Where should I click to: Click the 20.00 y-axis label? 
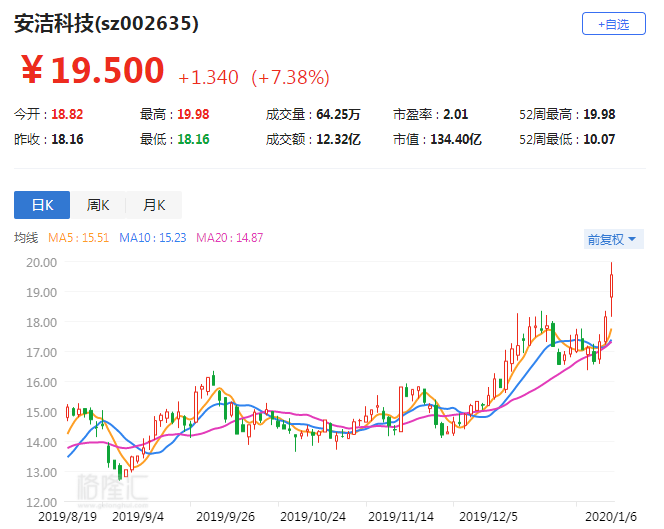tap(42, 263)
